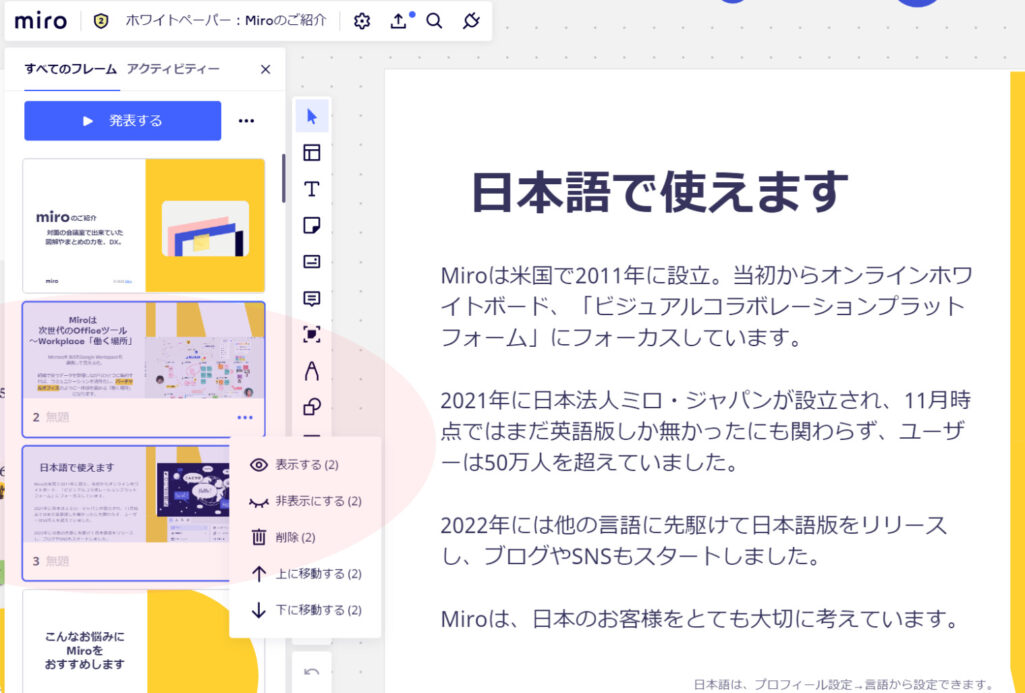Viewport: 1025px width, 693px height.
Task: Open the shield plan badge icon
Action: pyautogui.click(x=101, y=21)
